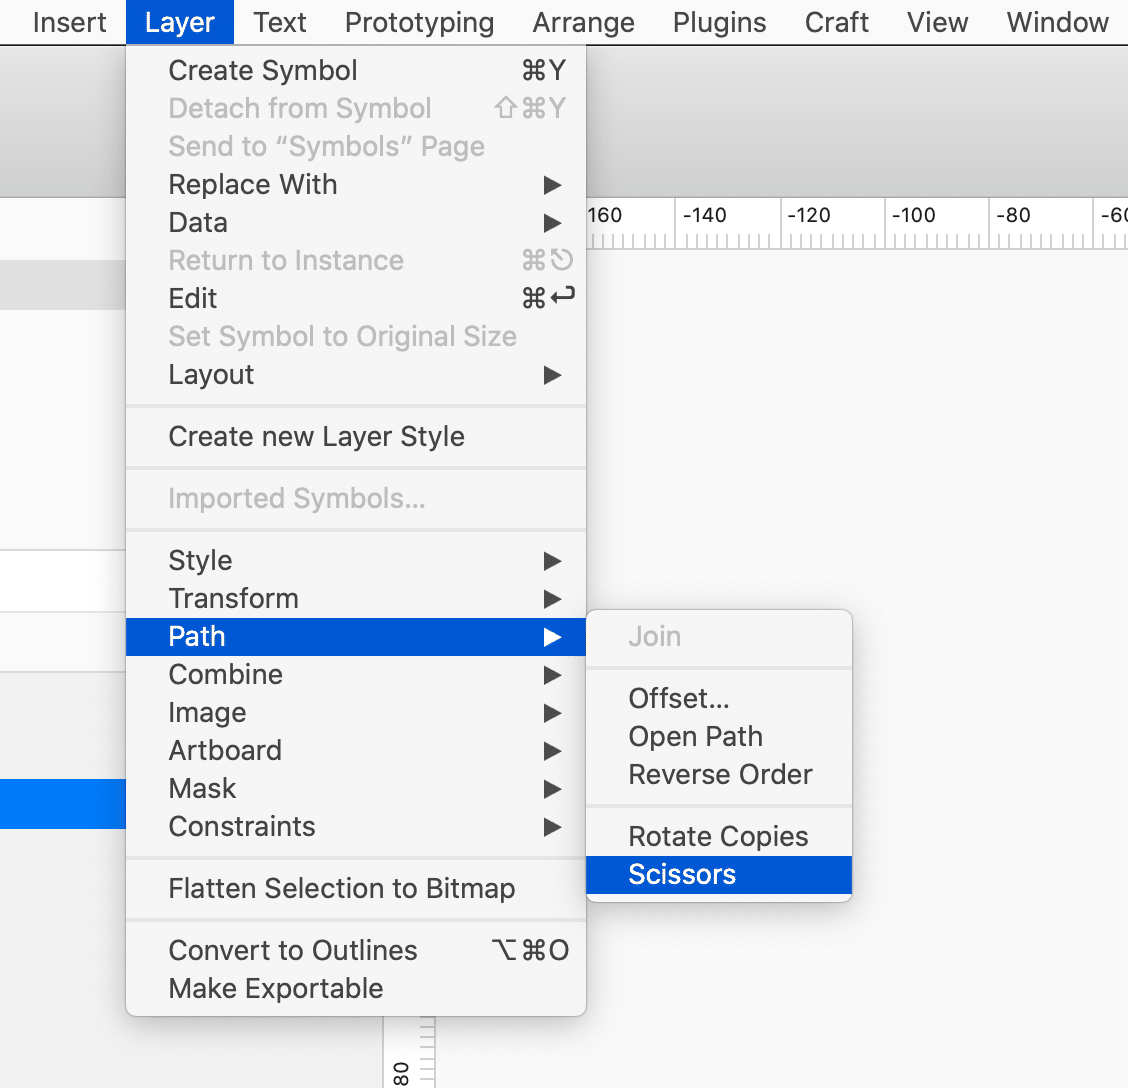This screenshot has height=1088, width=1128.
Task: Select the Open Path option
Action: (695, 737)
